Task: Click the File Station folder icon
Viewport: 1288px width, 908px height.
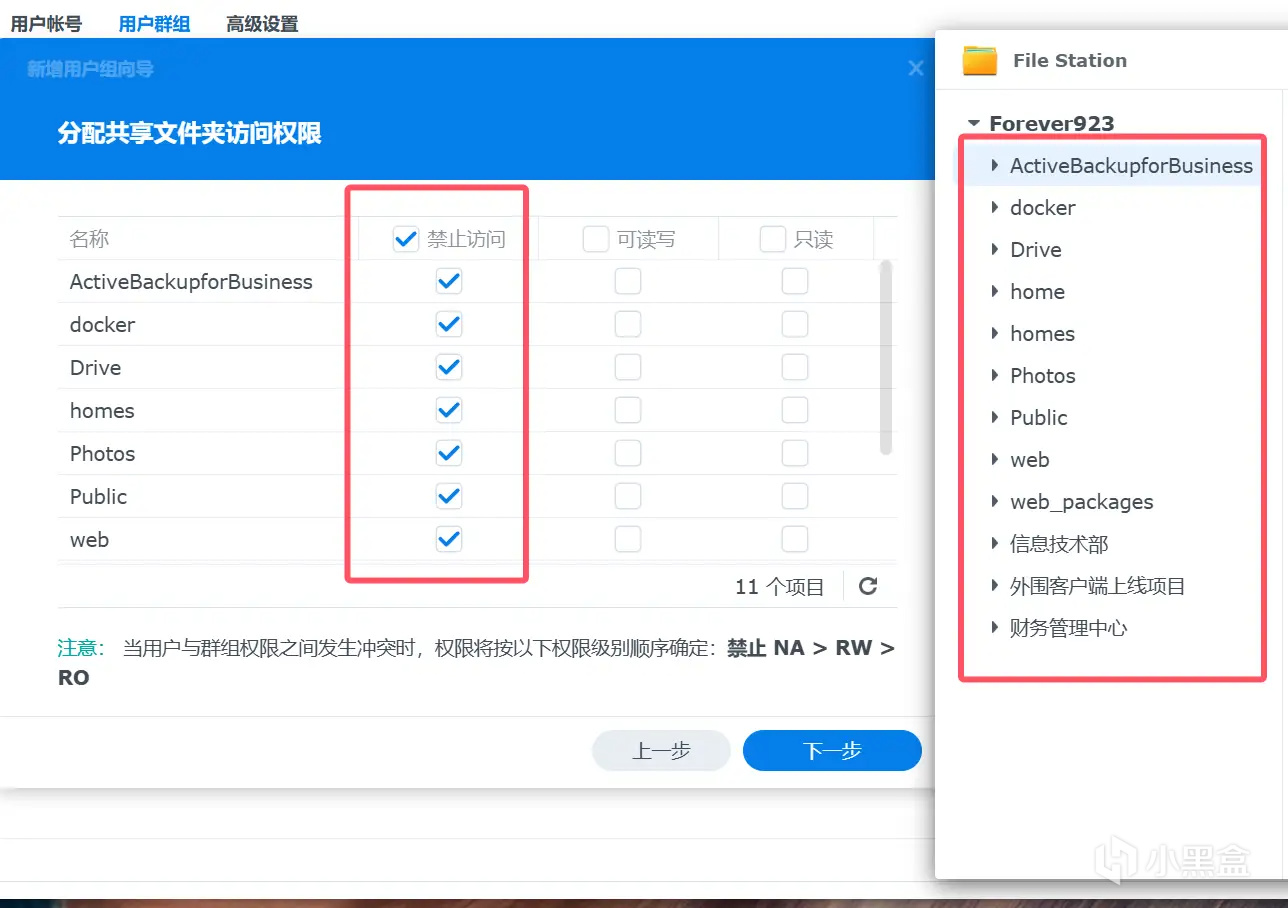Action: pos(980,60)
